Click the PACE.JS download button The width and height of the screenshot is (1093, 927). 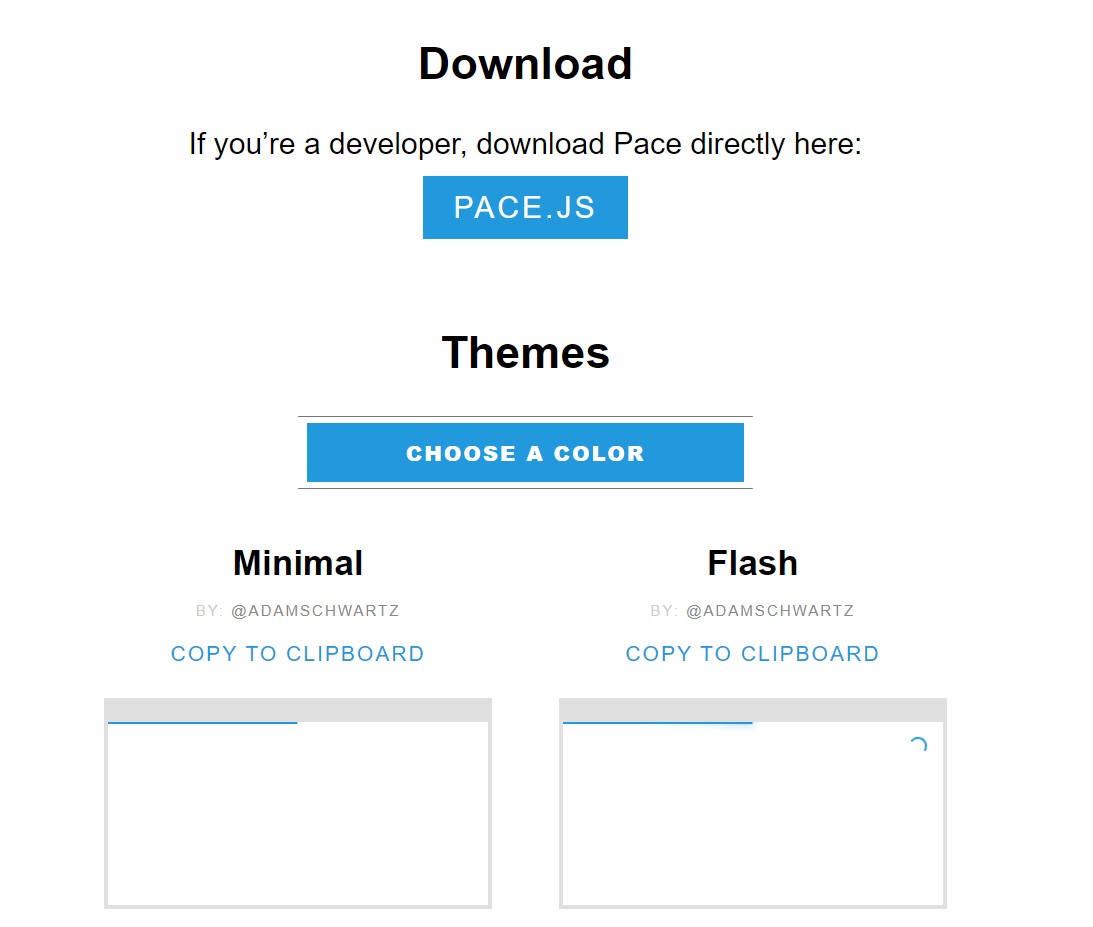[x=525, y=207]
